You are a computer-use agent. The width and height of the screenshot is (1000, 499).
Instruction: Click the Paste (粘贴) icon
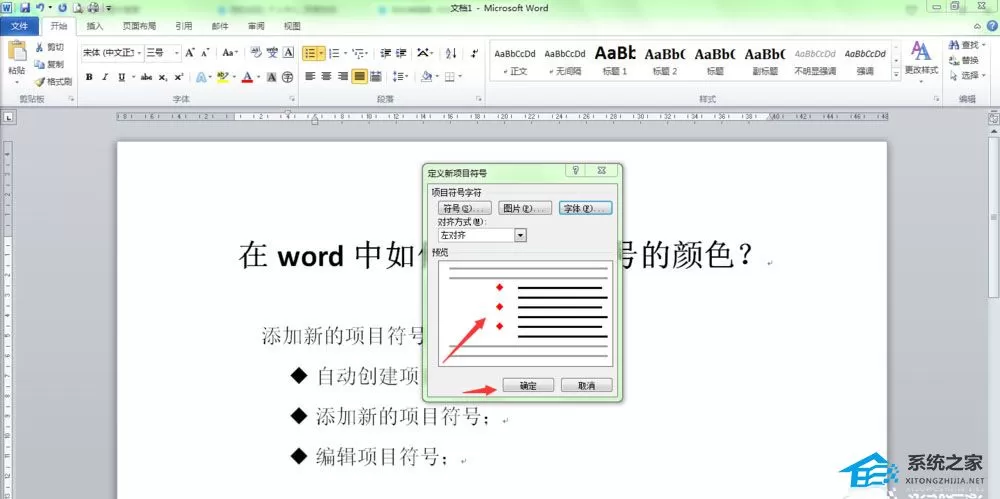tap(17, 52)
